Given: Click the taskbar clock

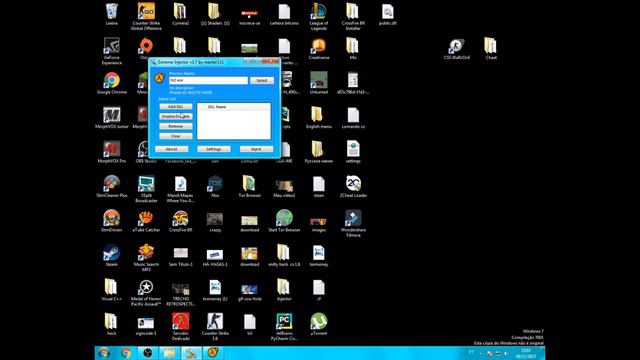Looking at the screenshot, I should pyautogui.click(x=525, y=353).
